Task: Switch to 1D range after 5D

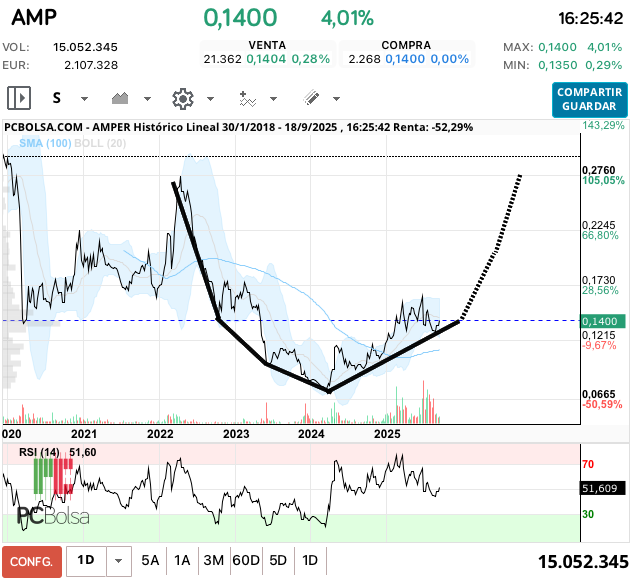Action: (x=310, y=560)
